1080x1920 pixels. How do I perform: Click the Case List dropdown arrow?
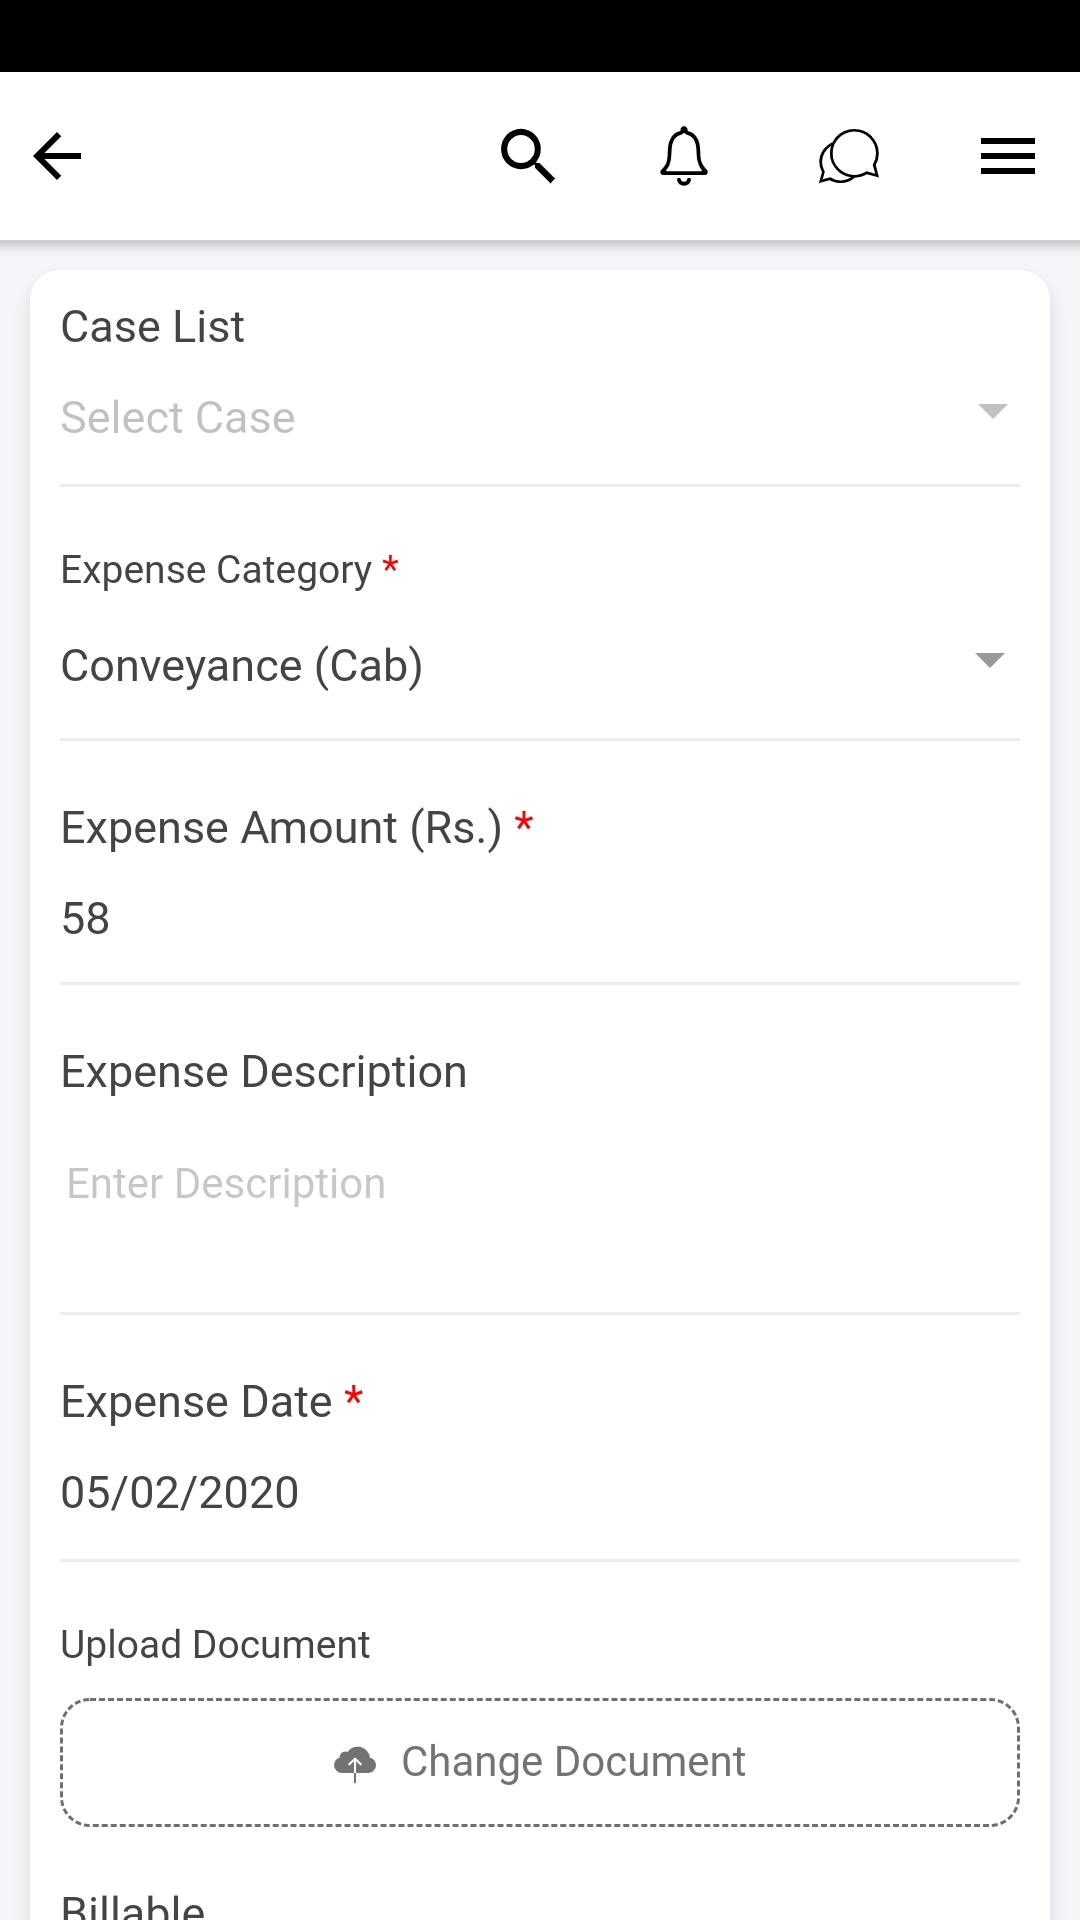tap(992, 411)
